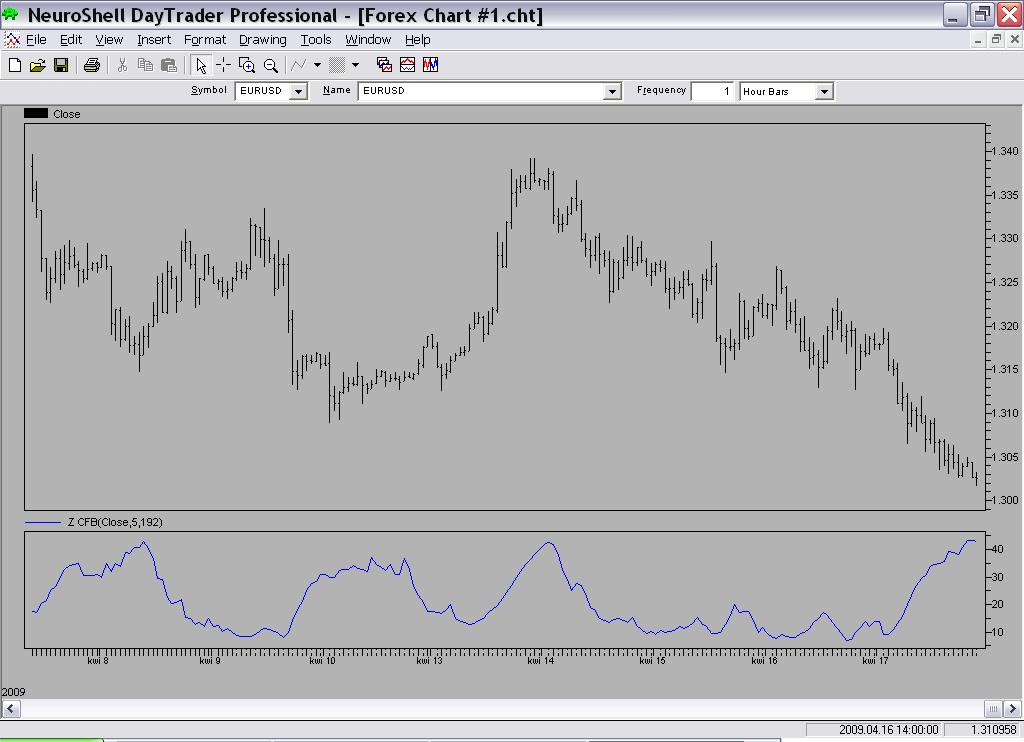
Task: Open the Help menu
Action: 417,40
